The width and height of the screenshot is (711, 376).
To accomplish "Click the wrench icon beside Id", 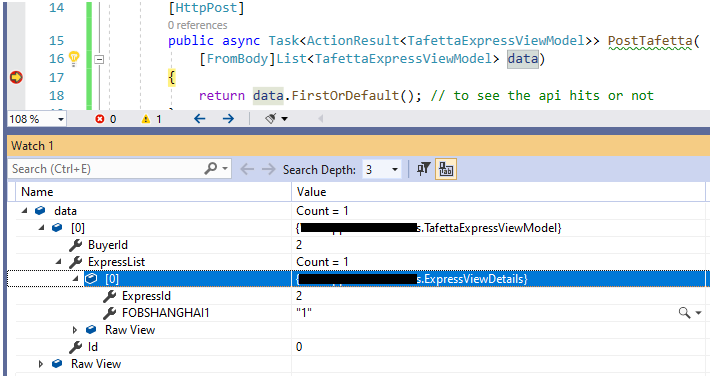I will pyautogui.click(x=75, y=347).
